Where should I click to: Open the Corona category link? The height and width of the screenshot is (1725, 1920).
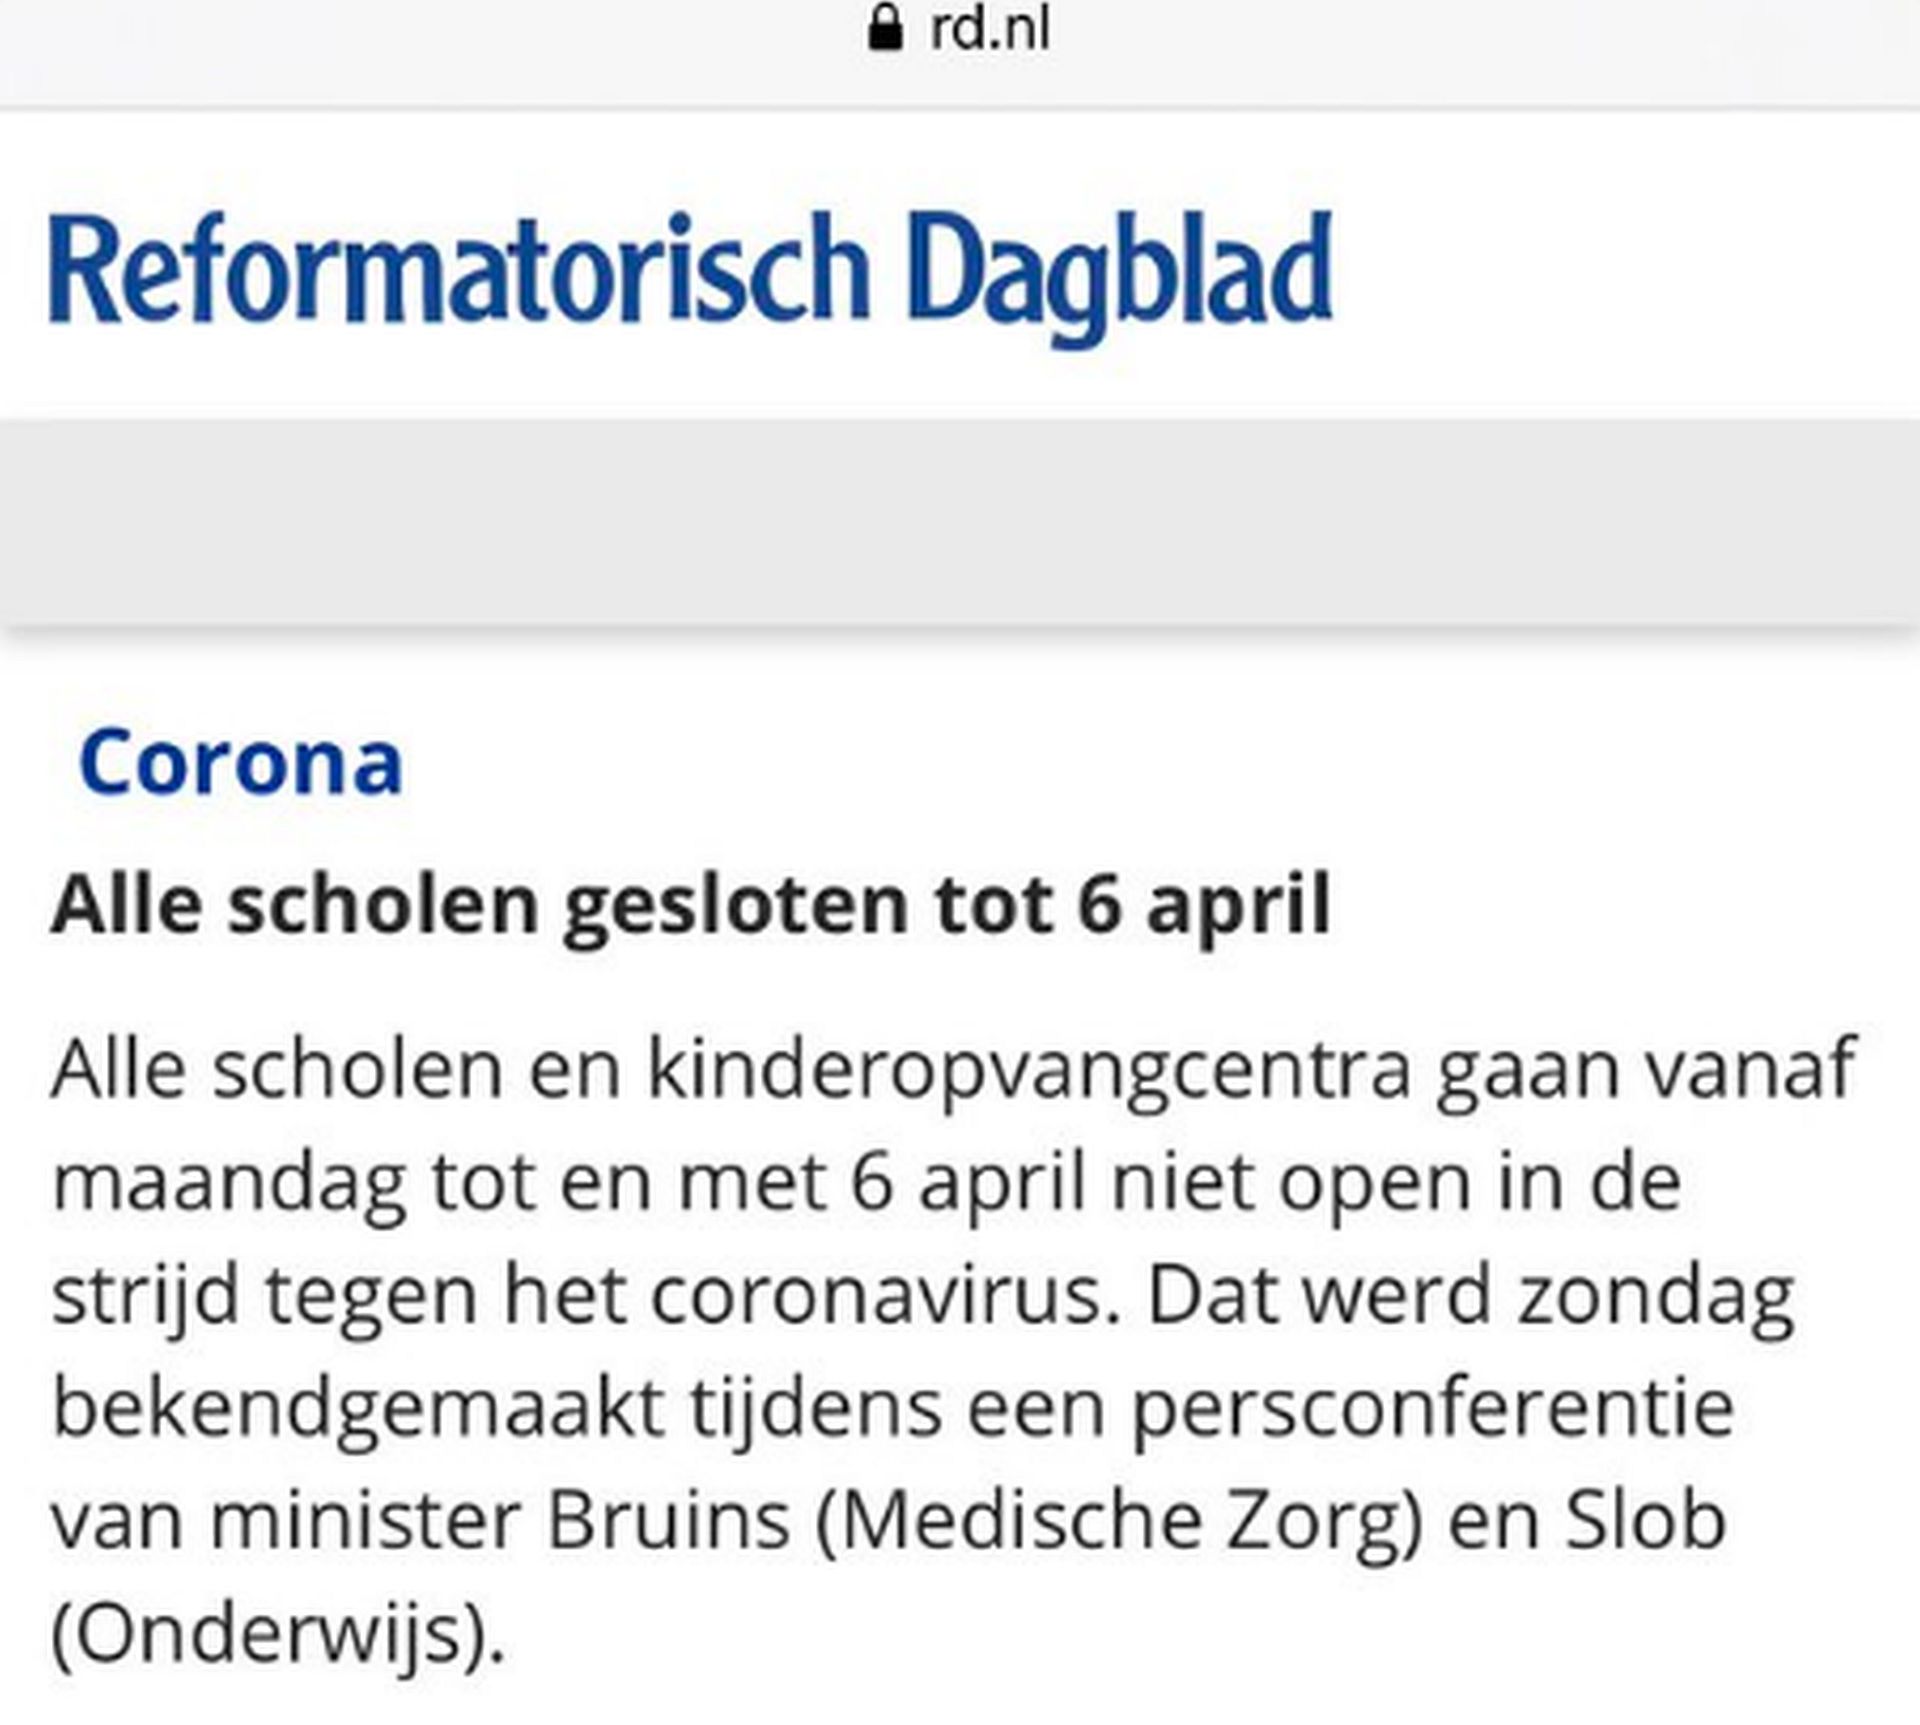(240, 762)
